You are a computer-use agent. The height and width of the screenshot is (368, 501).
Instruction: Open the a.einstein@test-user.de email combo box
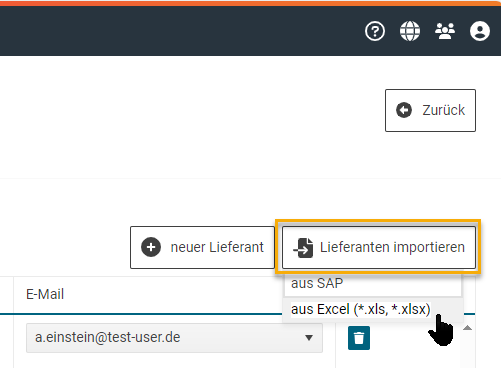pyautogui.click(x=174, y=338)
